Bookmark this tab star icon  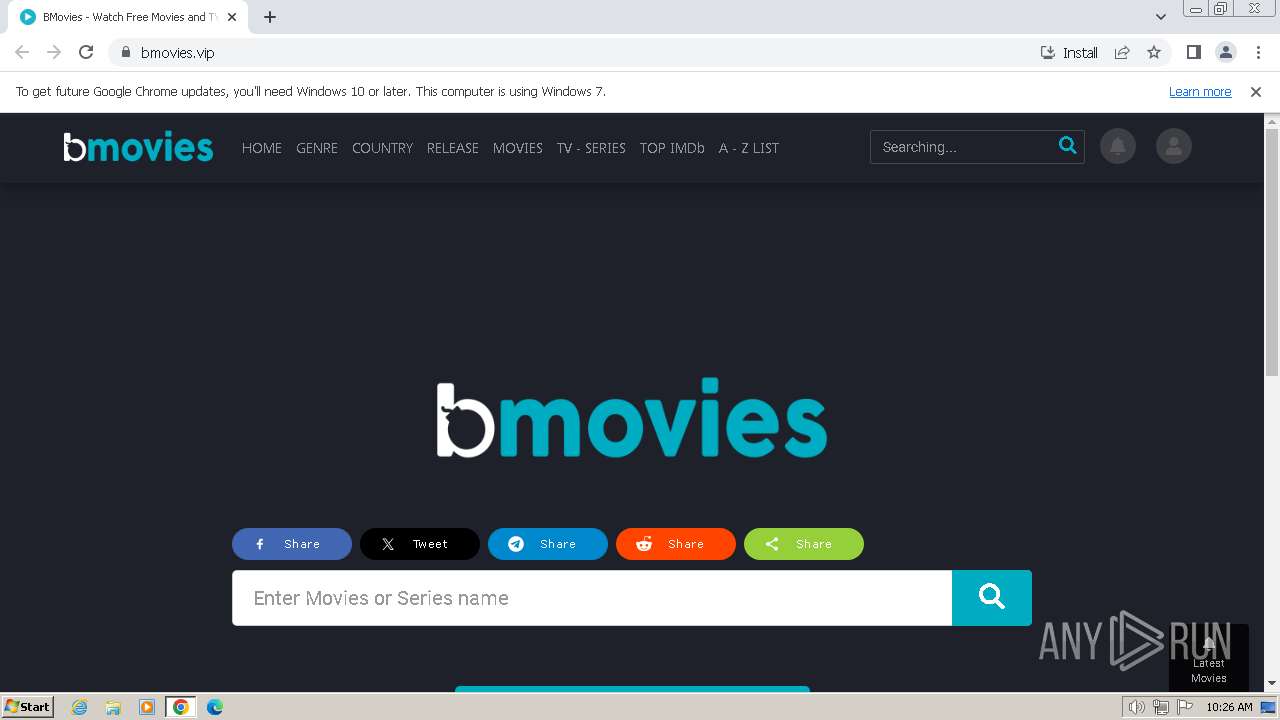1154,52
